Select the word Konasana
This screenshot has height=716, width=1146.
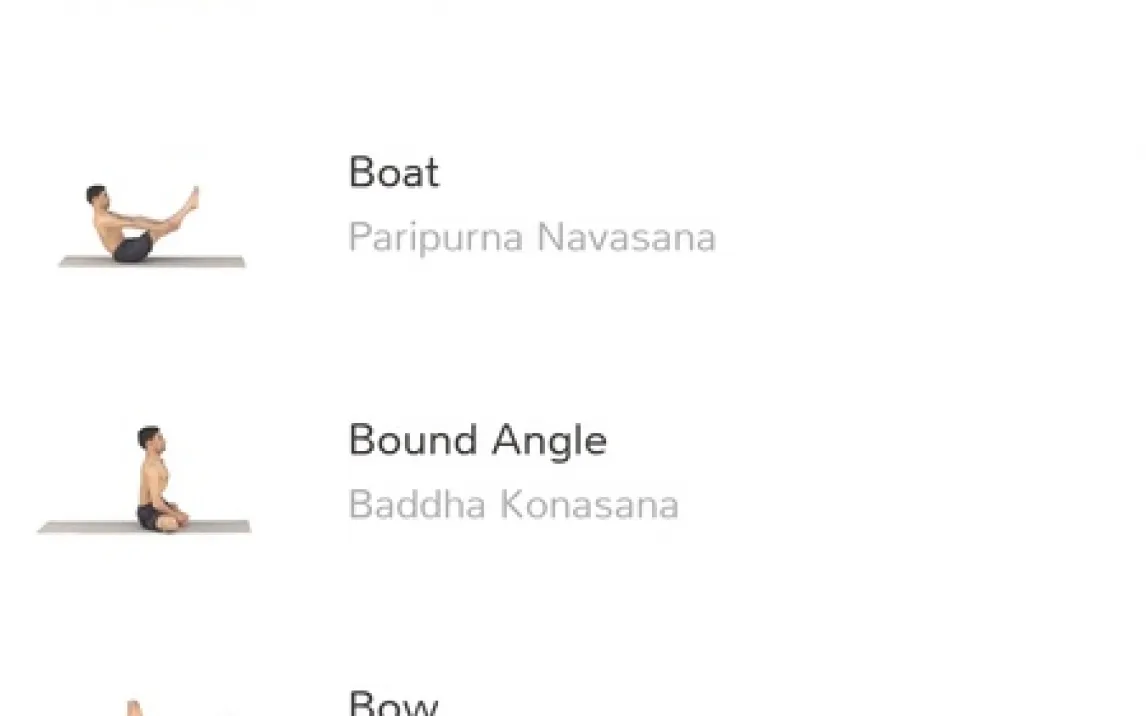(589, 505)
